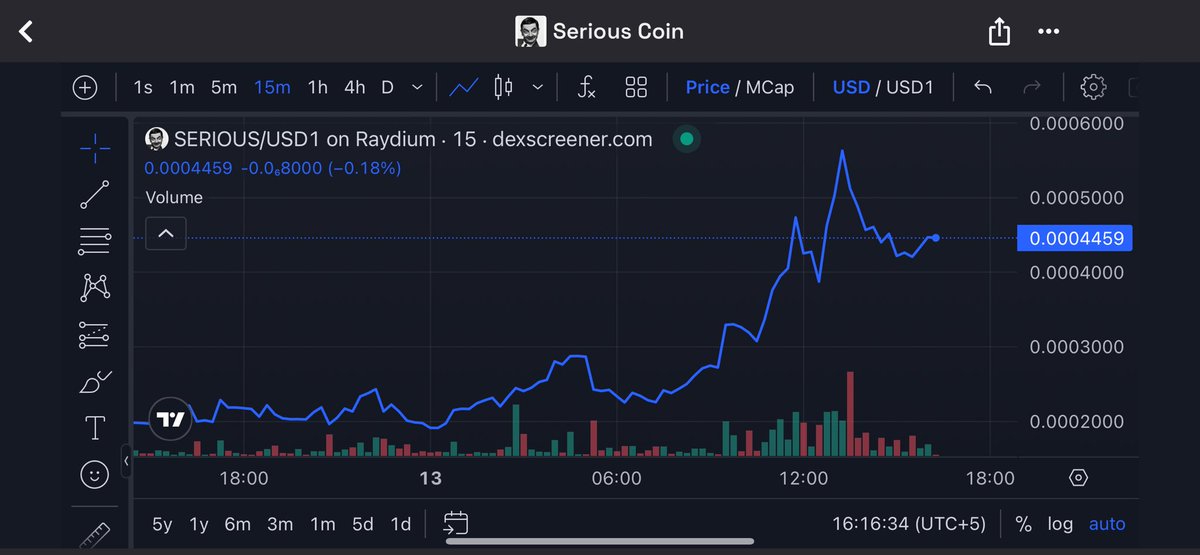
Task: Switch display to MCap
Action: coord(770,88)
